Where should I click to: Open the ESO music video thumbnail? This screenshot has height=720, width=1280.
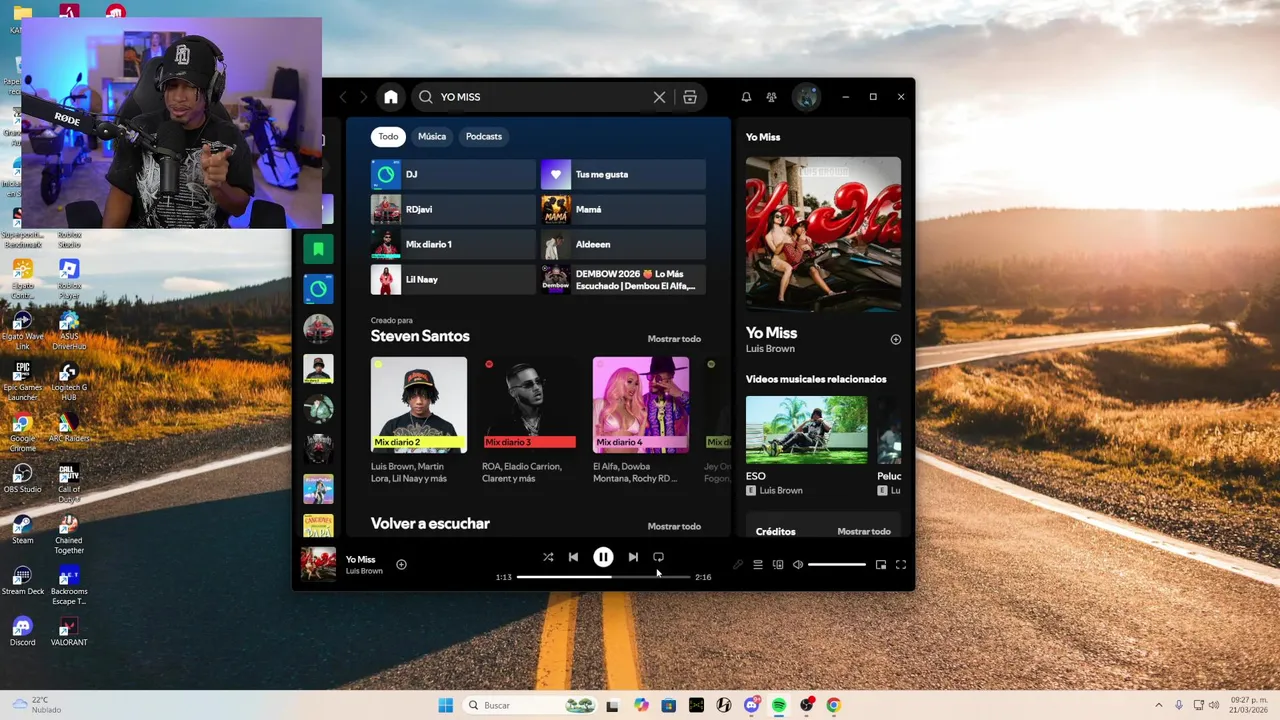807,430
